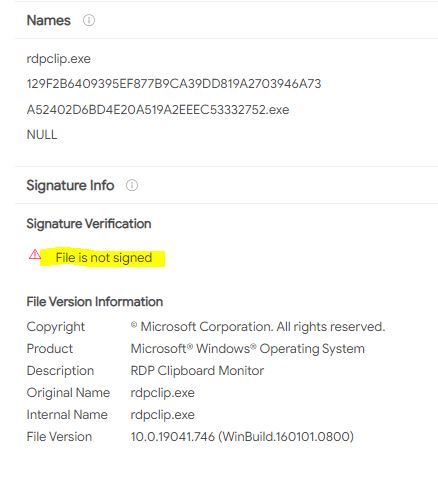Click the Original Name label
The width and height of the screenshot is (438, 481).
tap(68, 393)
